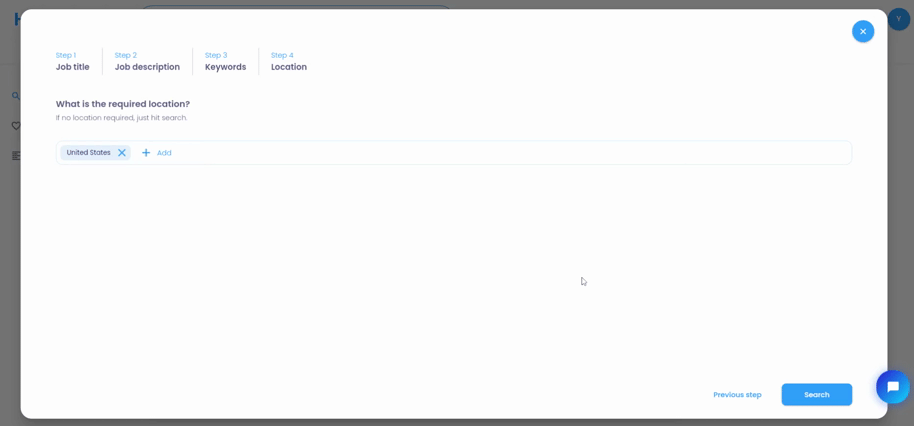Jump to Step 3 Keywords

tap(225, 62)
